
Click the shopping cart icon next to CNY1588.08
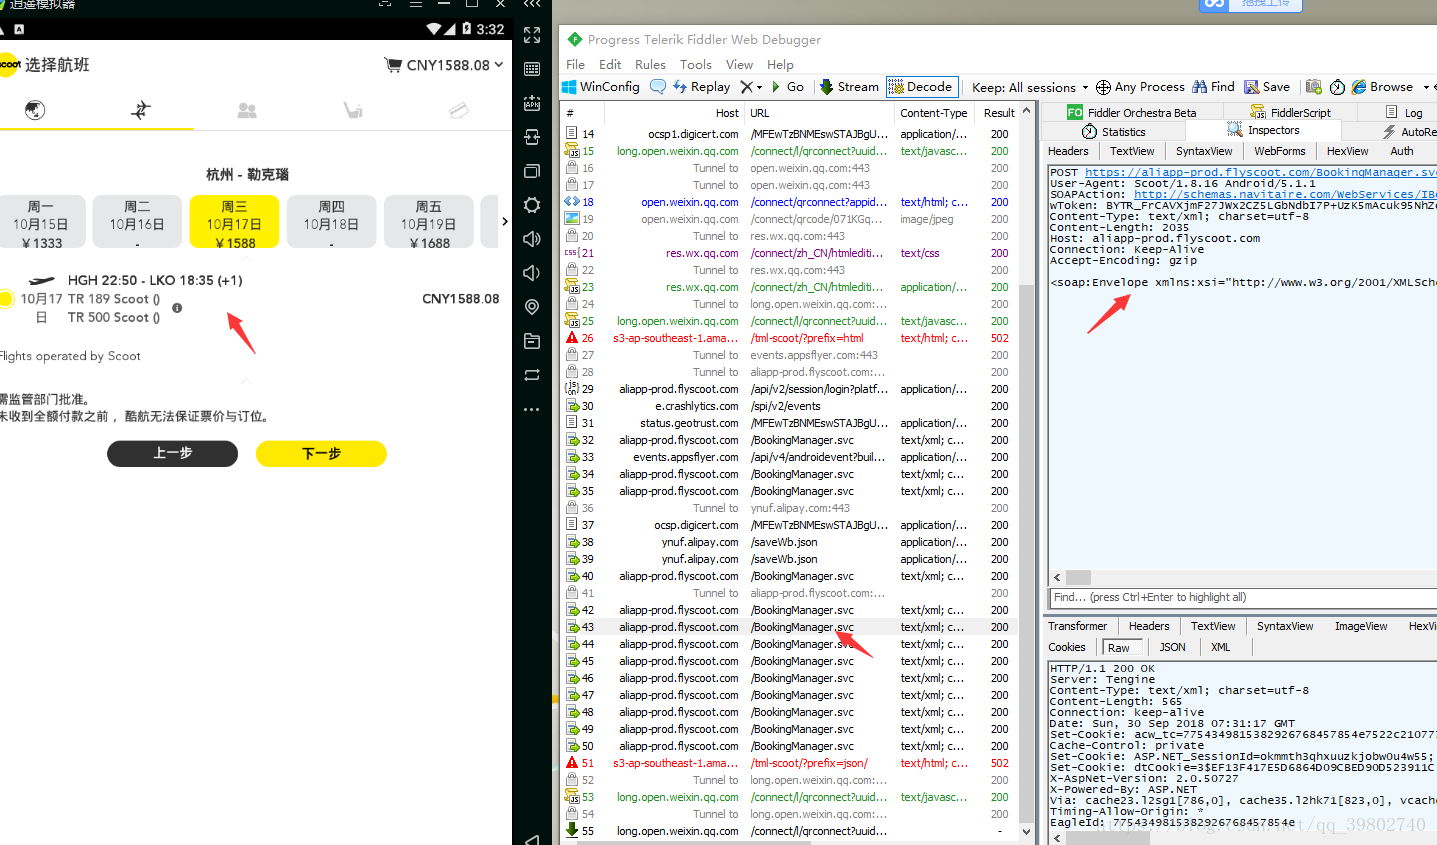[x=393, y=65]
